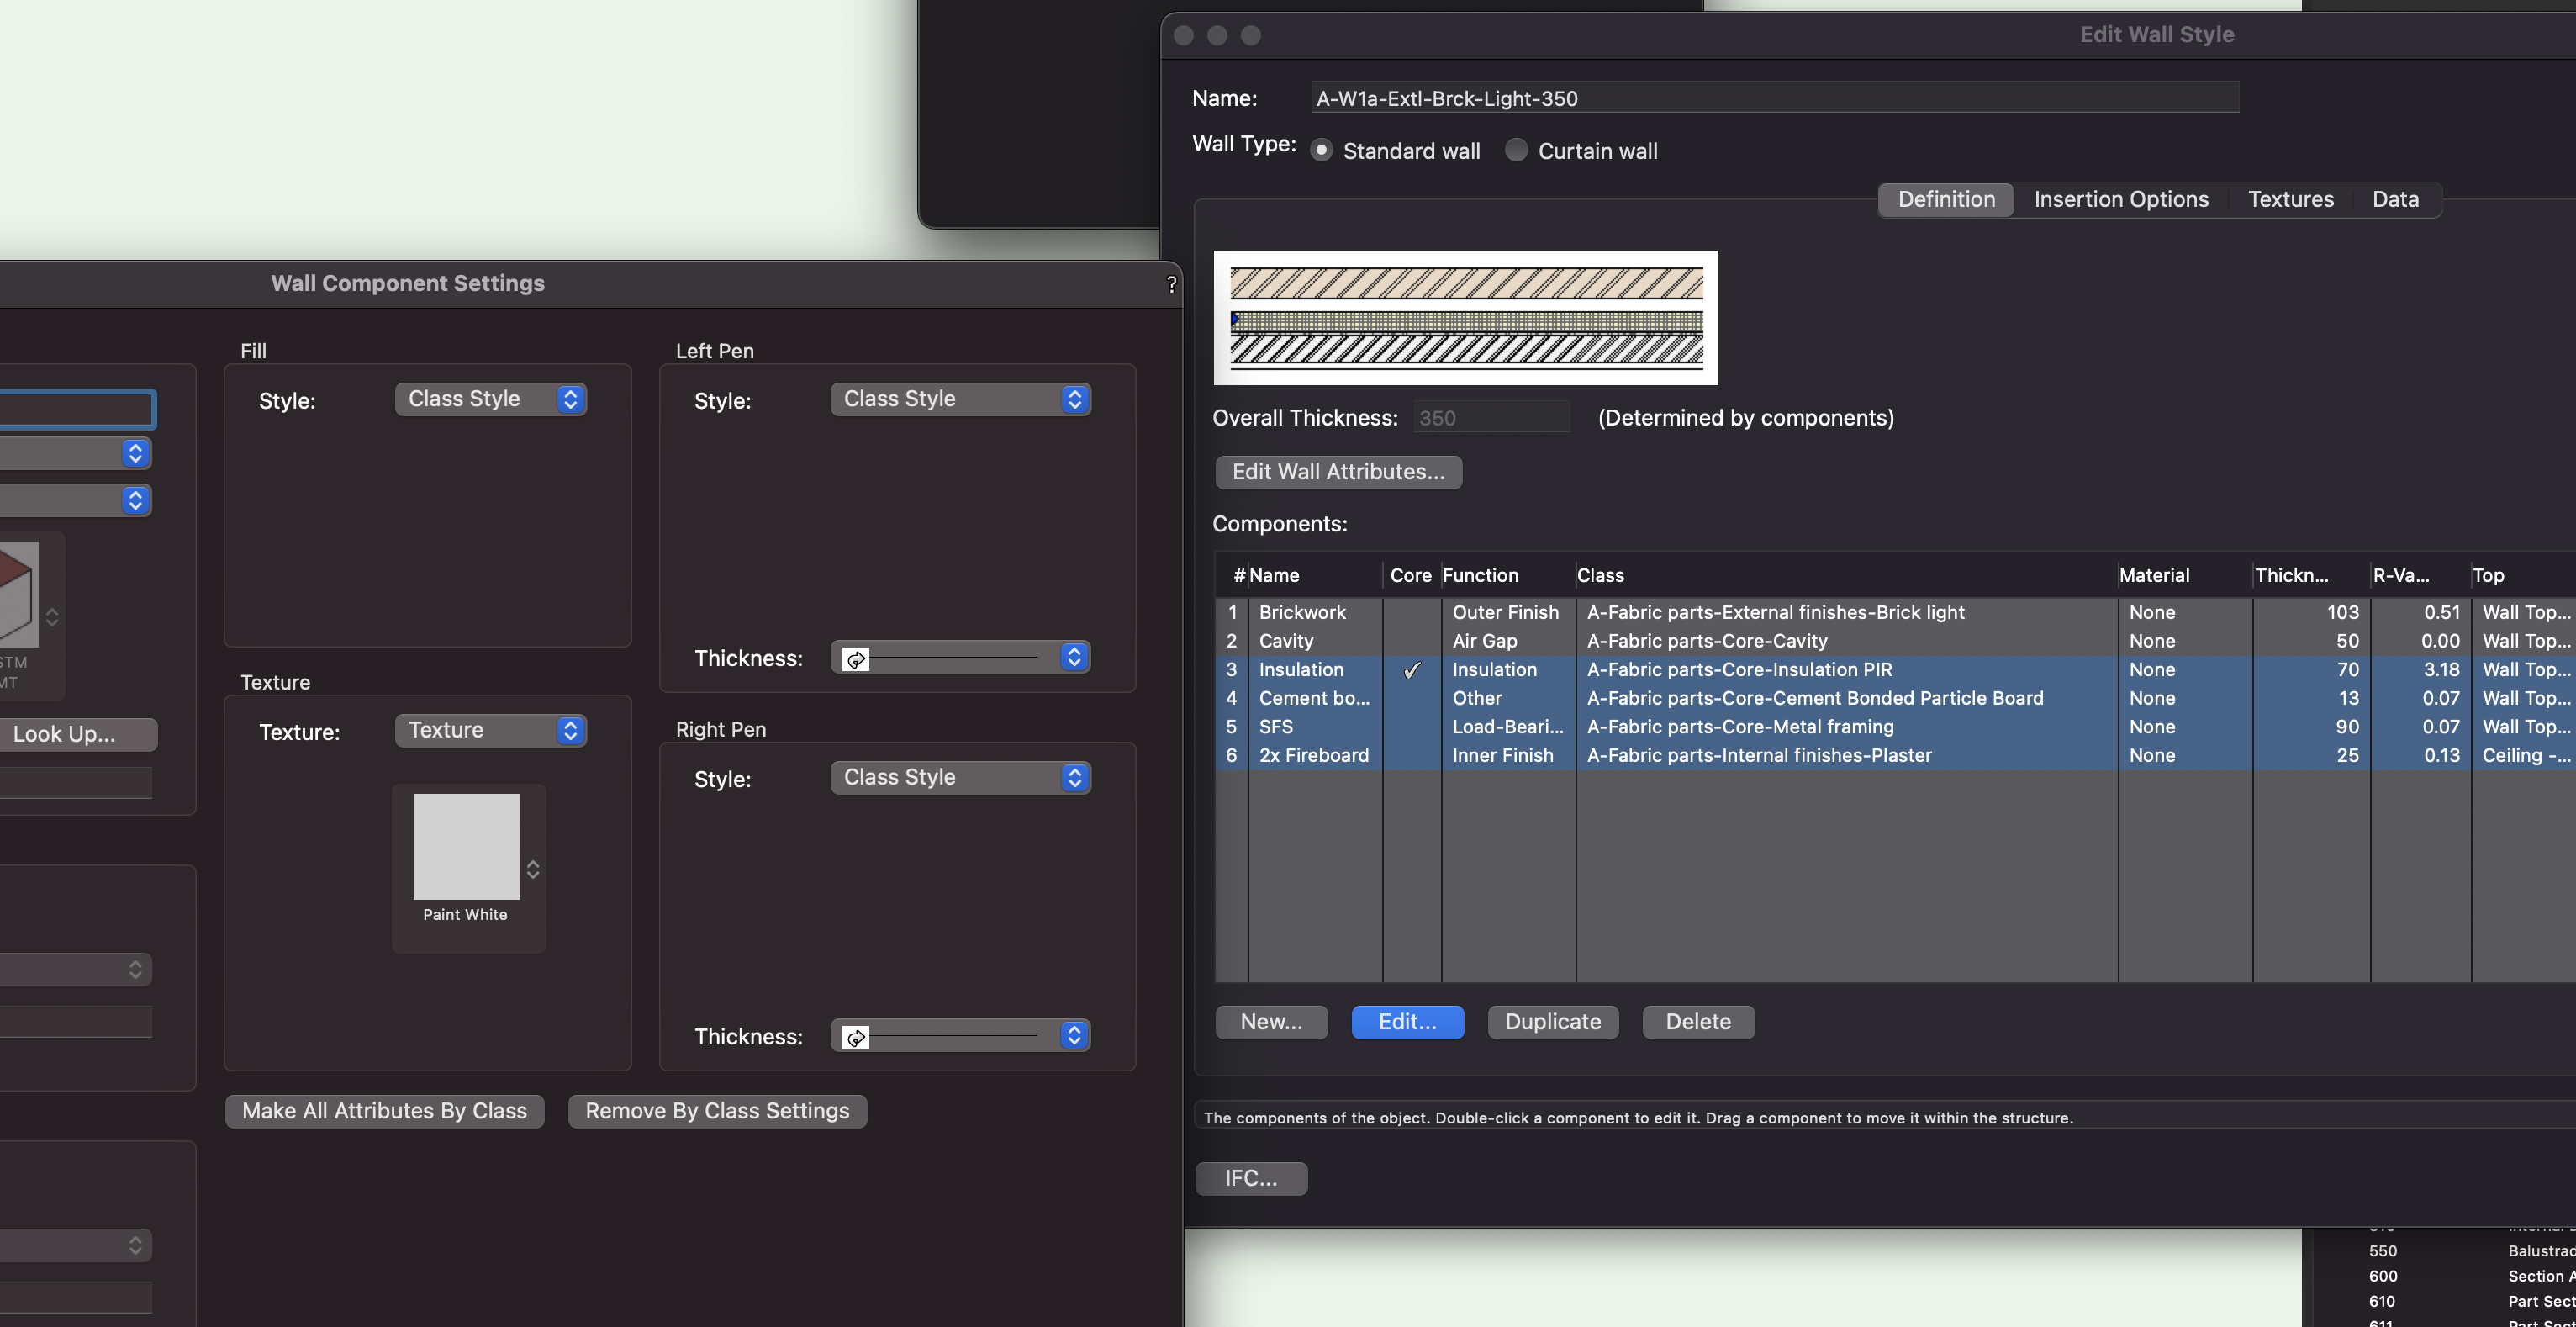Screen dimensions: 2576x1327
Task: Click the help question mark icon
Action: 1171,284
